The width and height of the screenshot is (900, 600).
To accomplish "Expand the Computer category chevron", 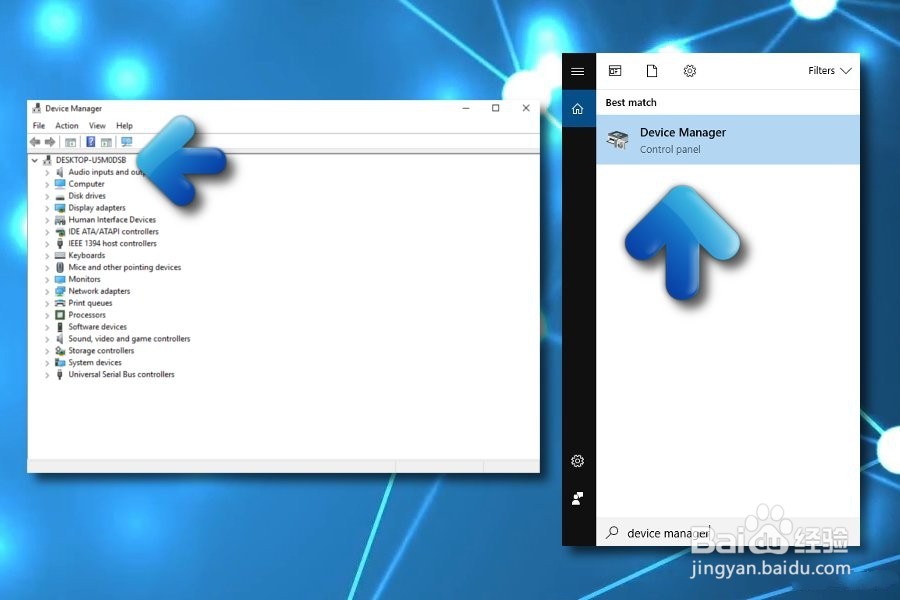I will click(x=47, y=184).
